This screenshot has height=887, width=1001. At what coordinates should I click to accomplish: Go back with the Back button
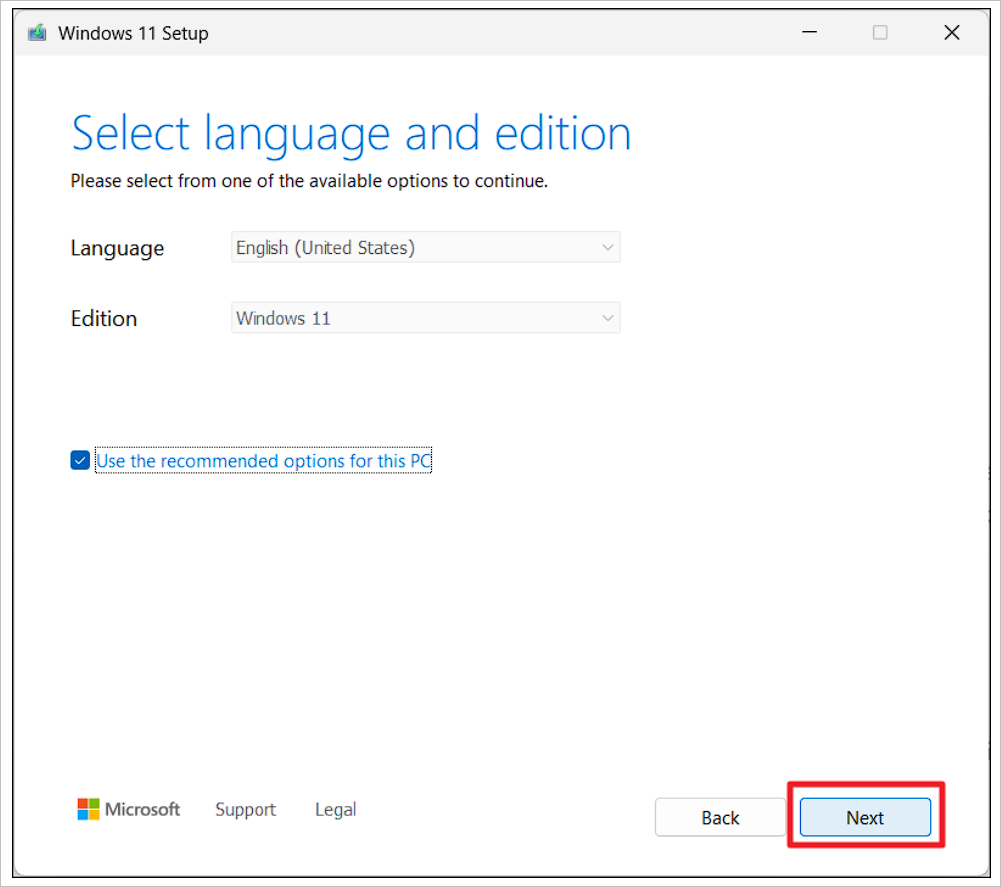[x=720, y=817]
